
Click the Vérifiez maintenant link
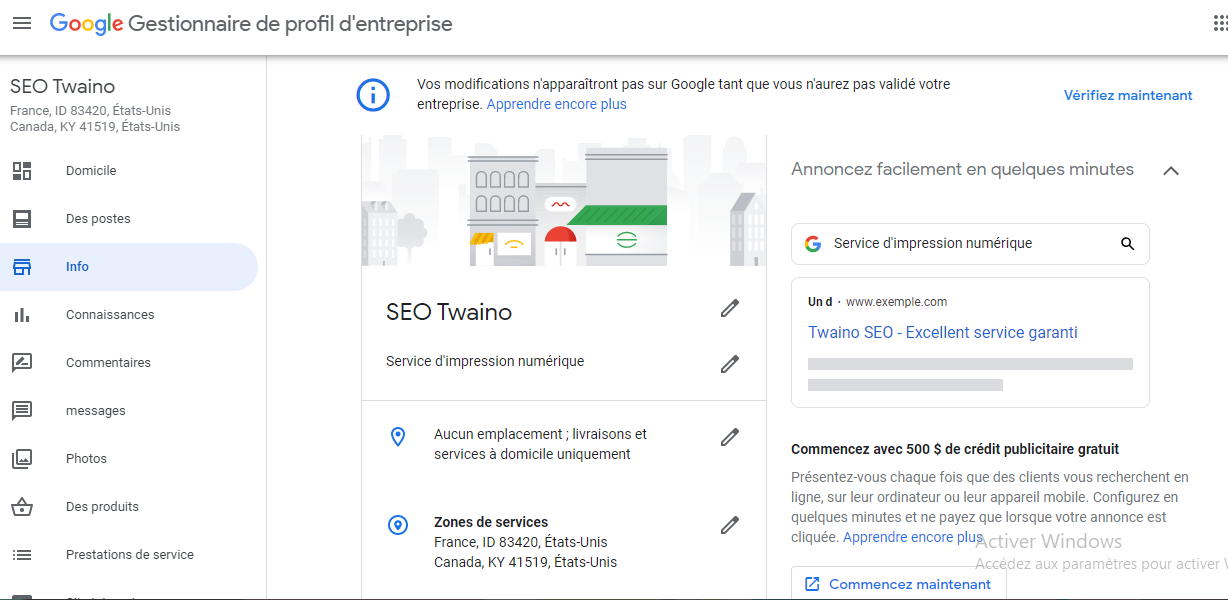(x=1128, y=96)
